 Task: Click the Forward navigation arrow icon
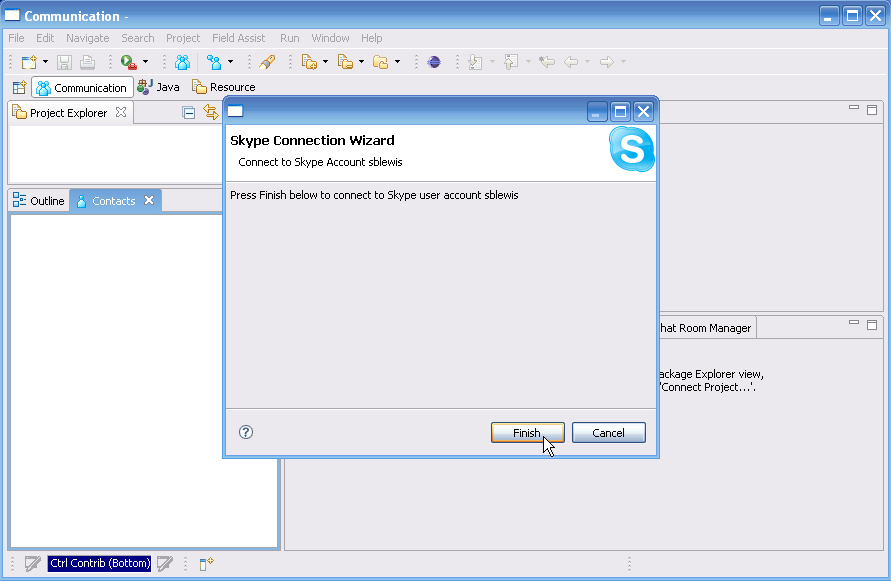pos(607,62)
